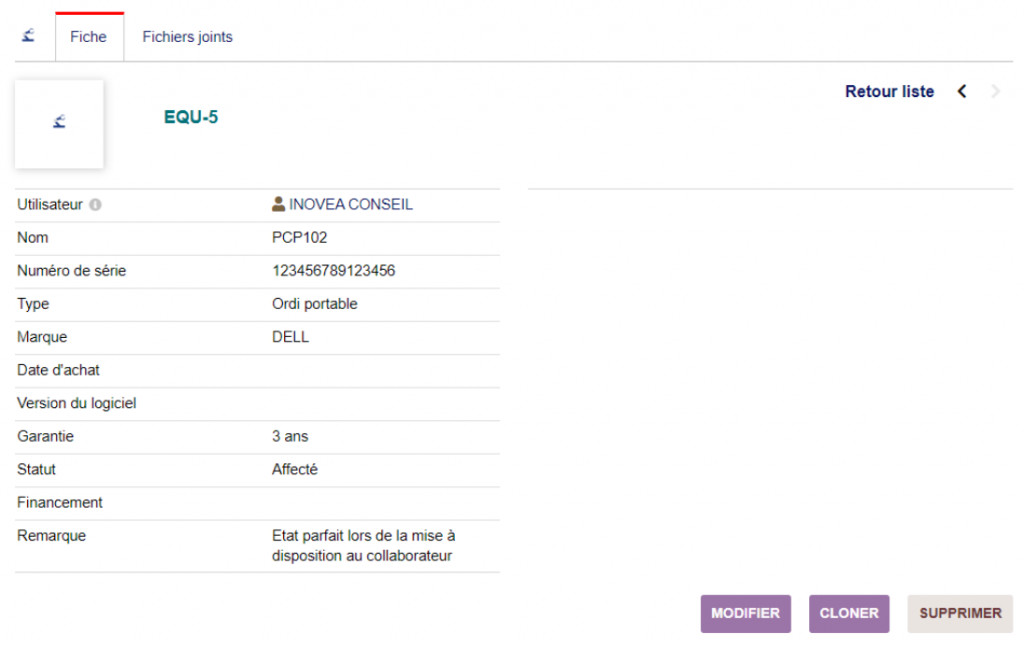Click the EQU-5 reference title

[x=191, y=118]
